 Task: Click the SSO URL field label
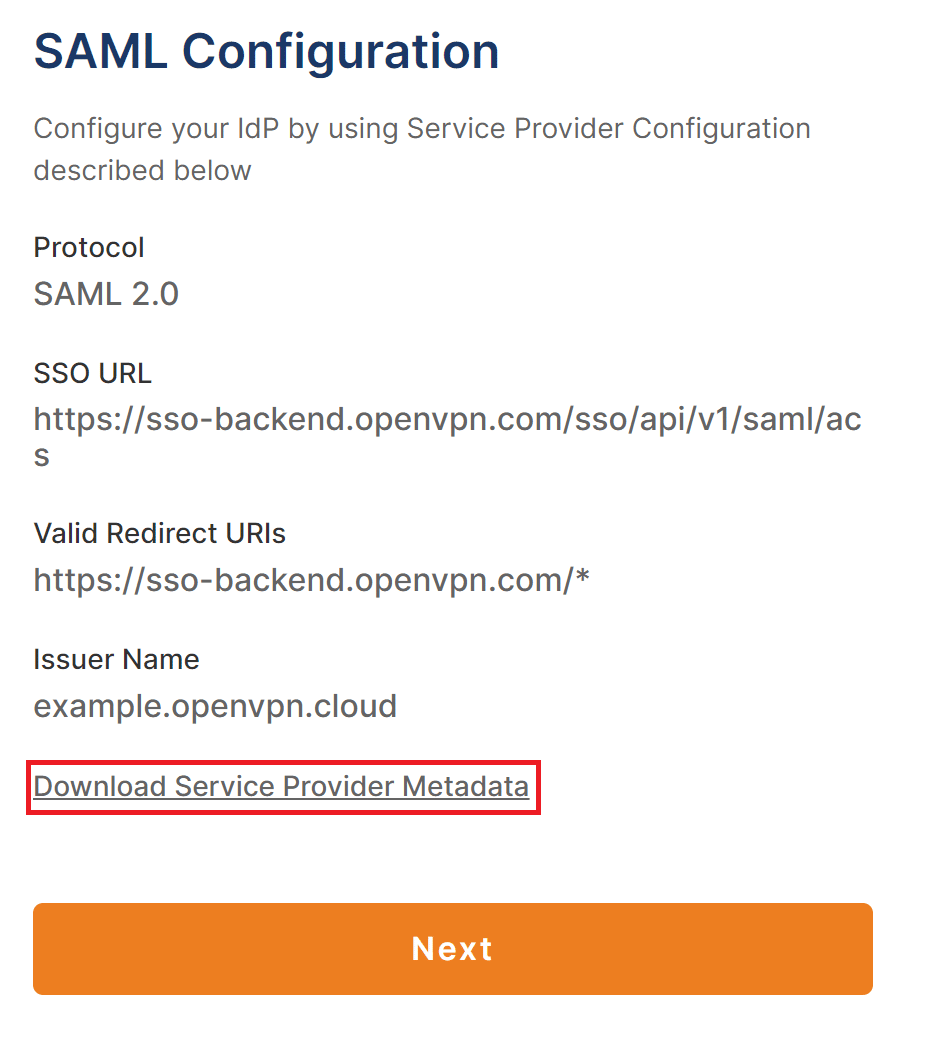click(93, 373)
